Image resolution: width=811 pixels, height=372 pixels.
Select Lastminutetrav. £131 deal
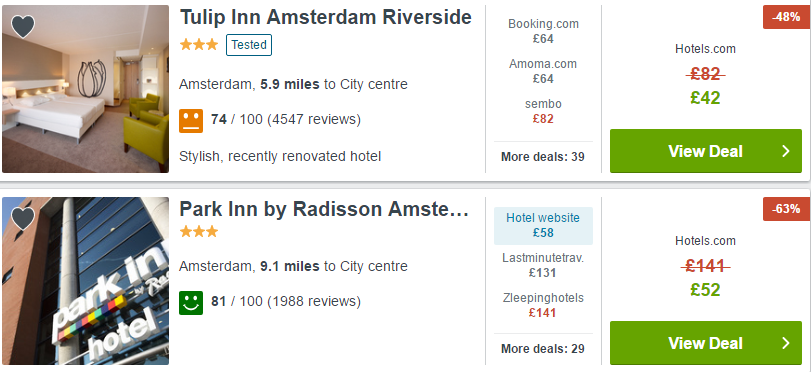click(x=543, y=265)
